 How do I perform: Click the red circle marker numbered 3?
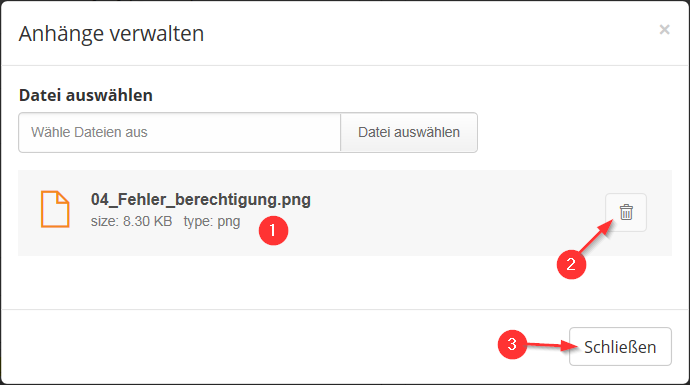coord(512,344)
